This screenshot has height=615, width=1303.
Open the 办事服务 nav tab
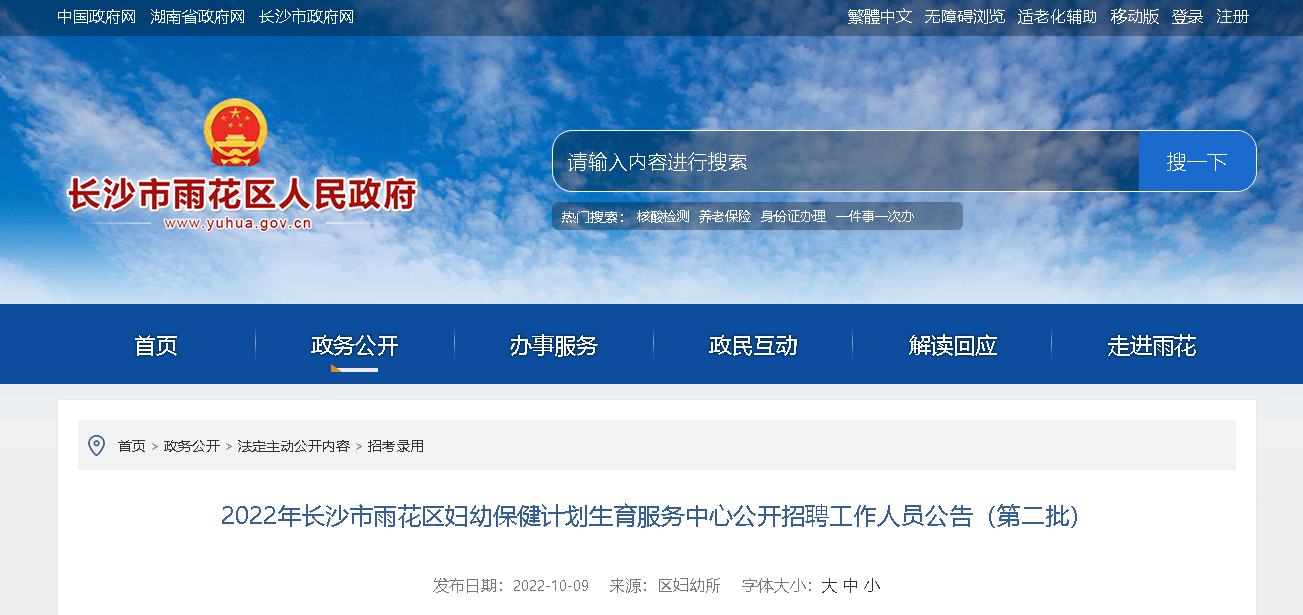coord(554,346)
